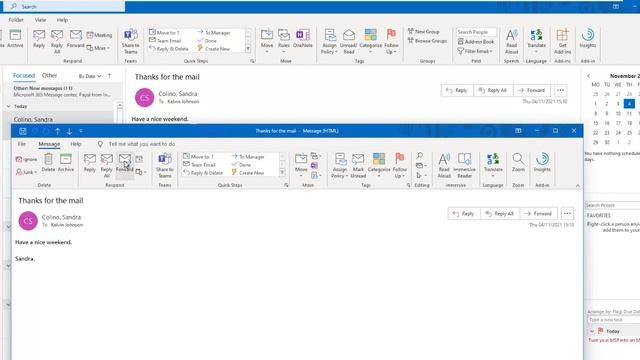Click the Tell me what you want to do box
640x360 pixels.
click(x=141, y=144)
